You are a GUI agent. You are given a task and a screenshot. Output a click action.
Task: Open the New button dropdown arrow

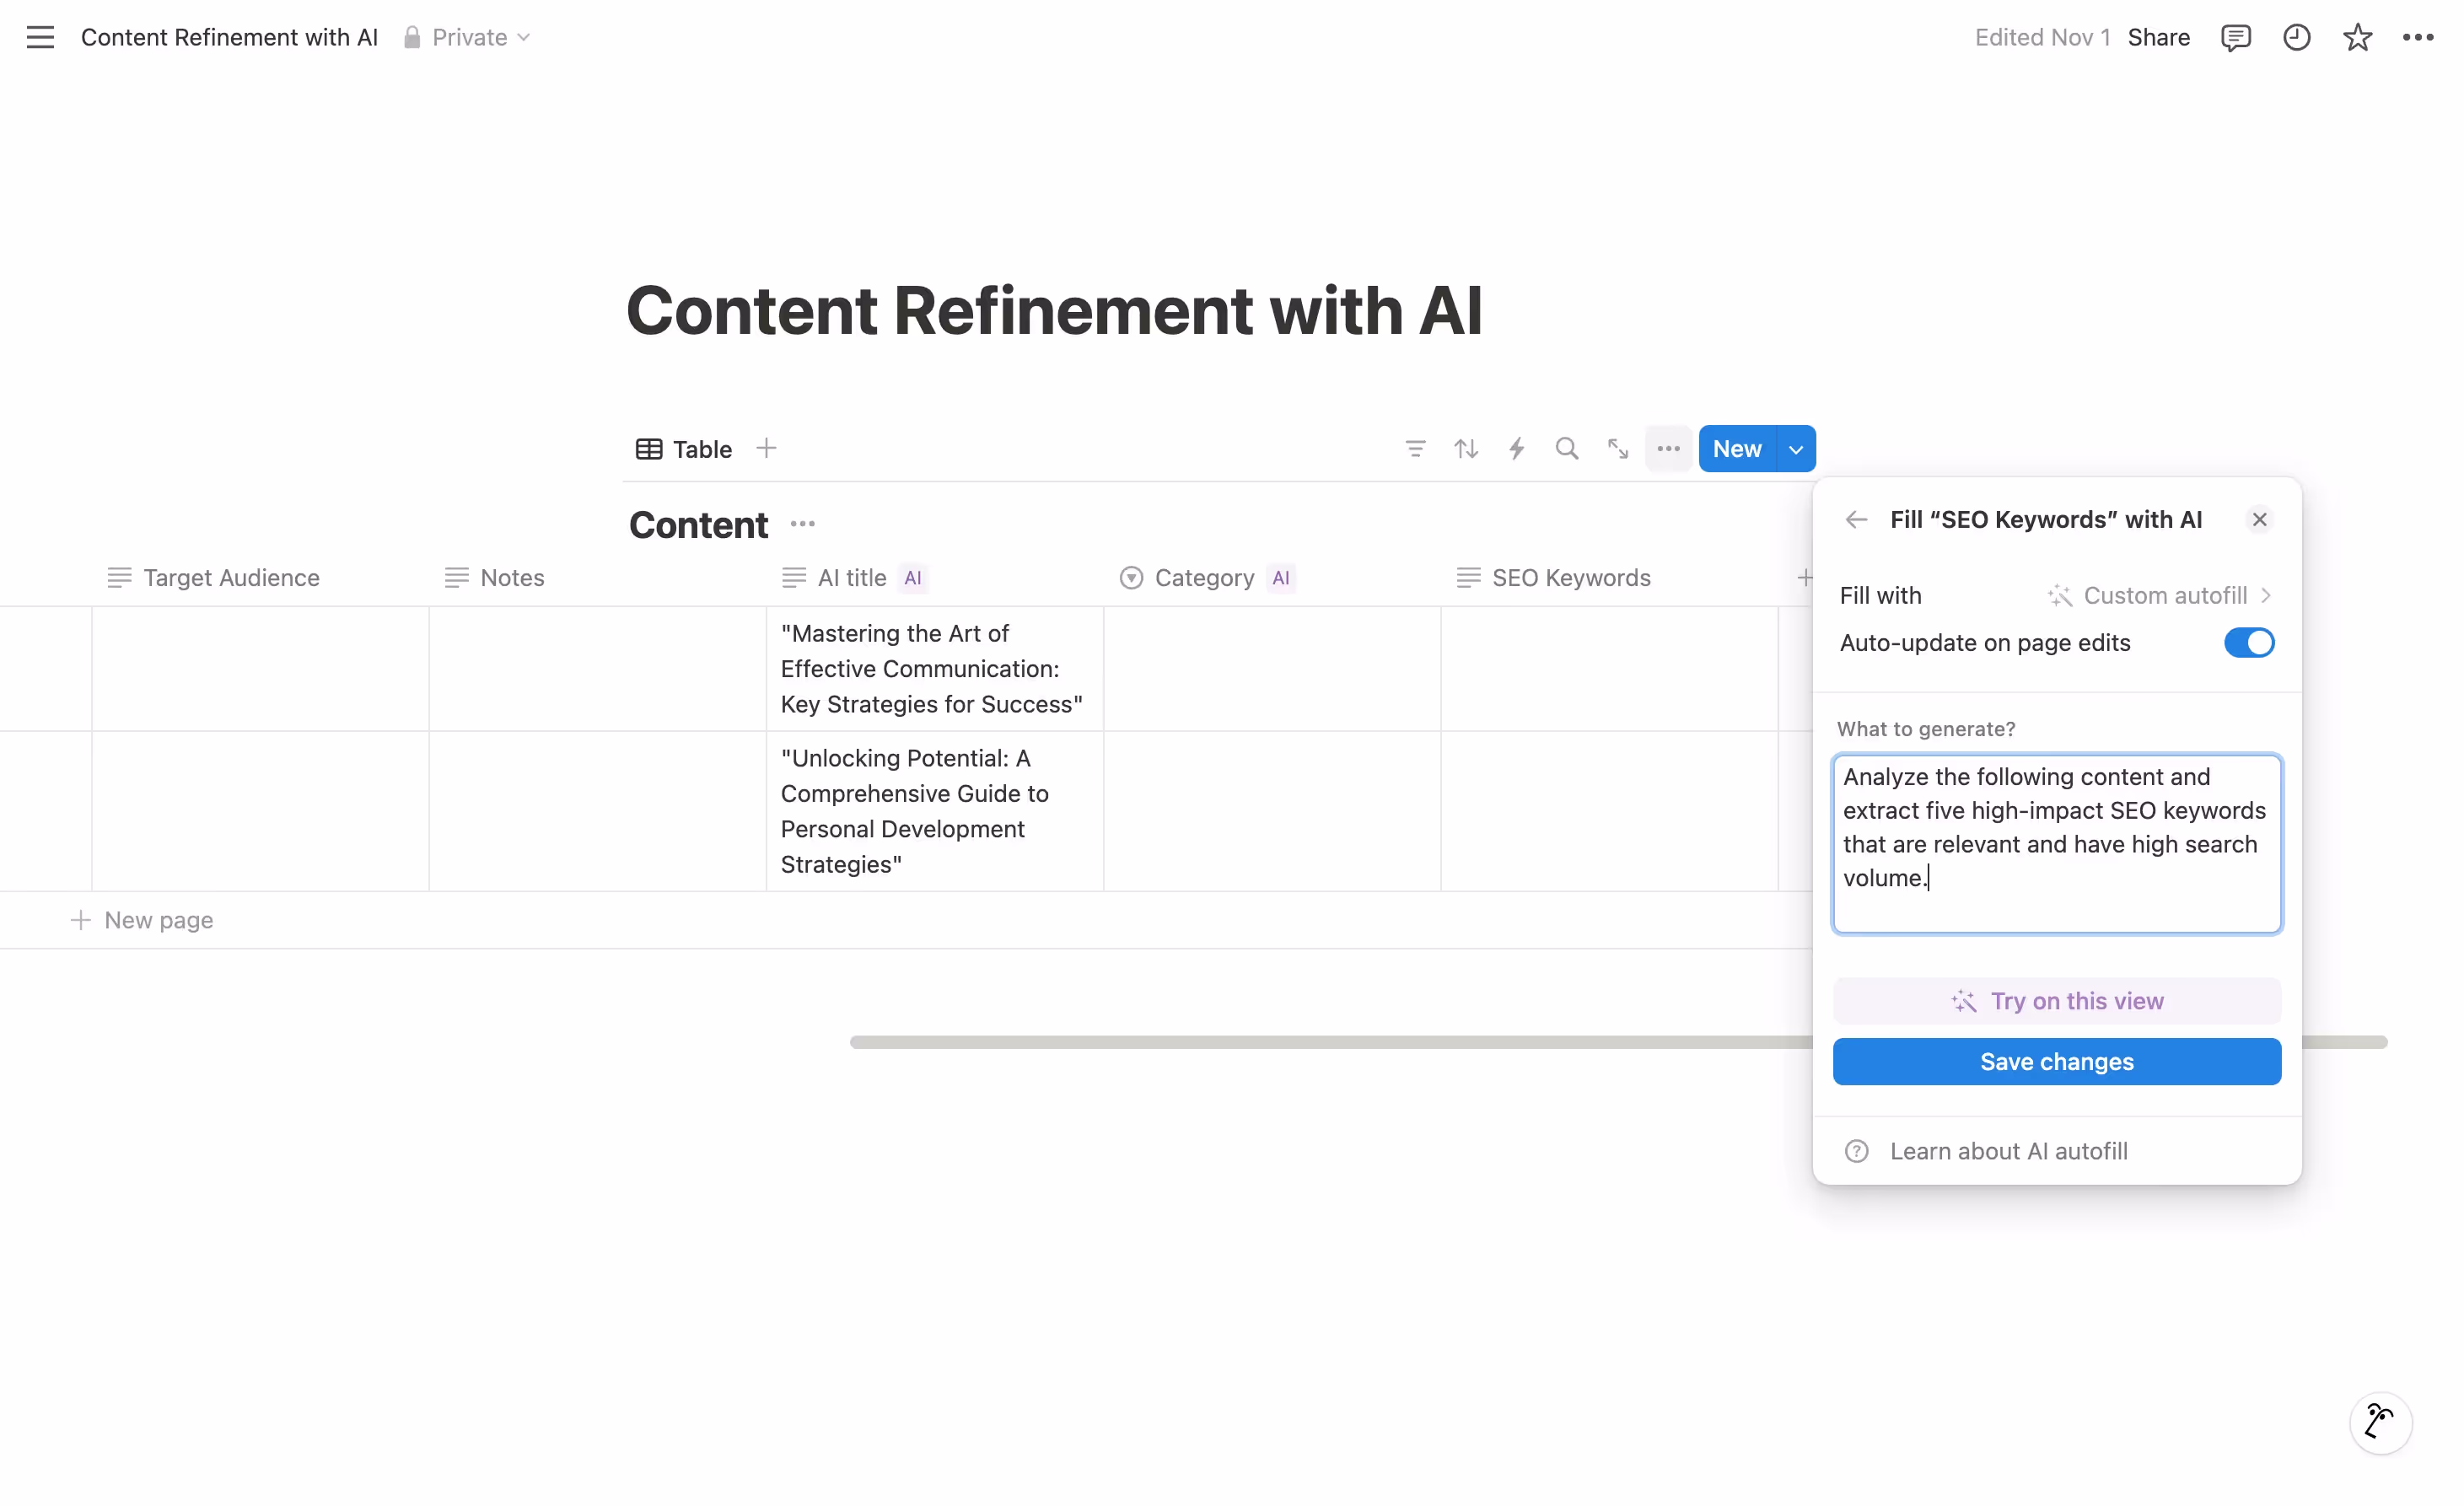tap(1796, 449)
